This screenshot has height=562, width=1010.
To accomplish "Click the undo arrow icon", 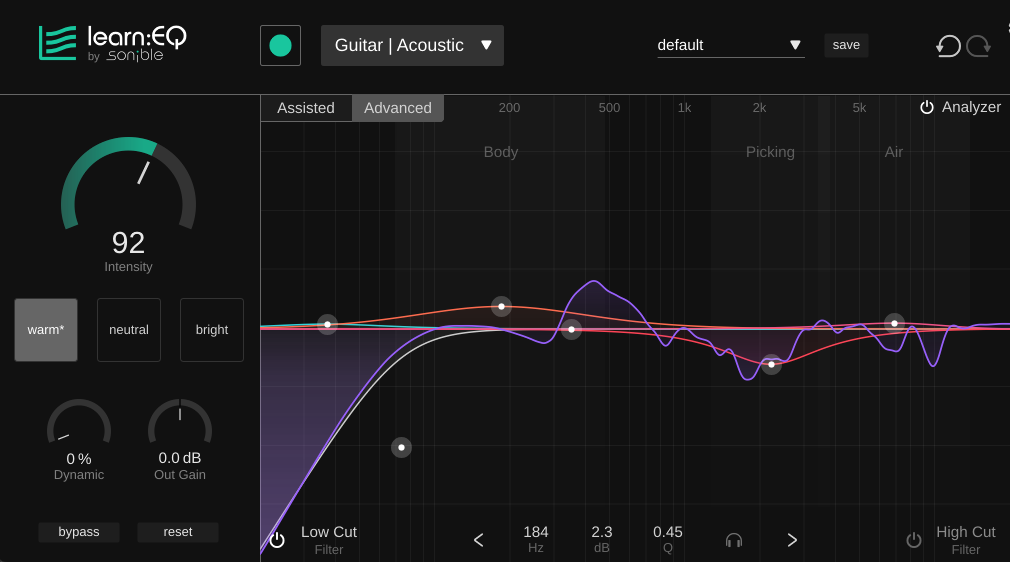I will coord(948,46).
